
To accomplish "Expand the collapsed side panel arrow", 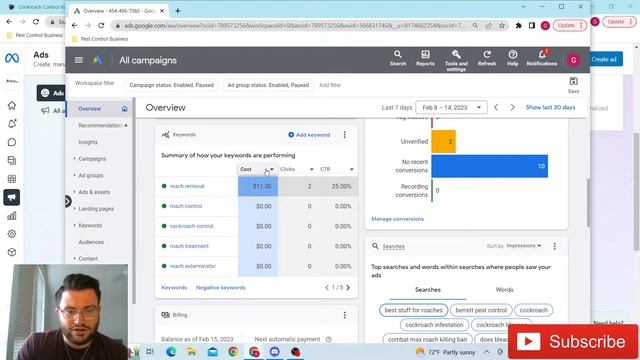I will click(x=68, y=201).
